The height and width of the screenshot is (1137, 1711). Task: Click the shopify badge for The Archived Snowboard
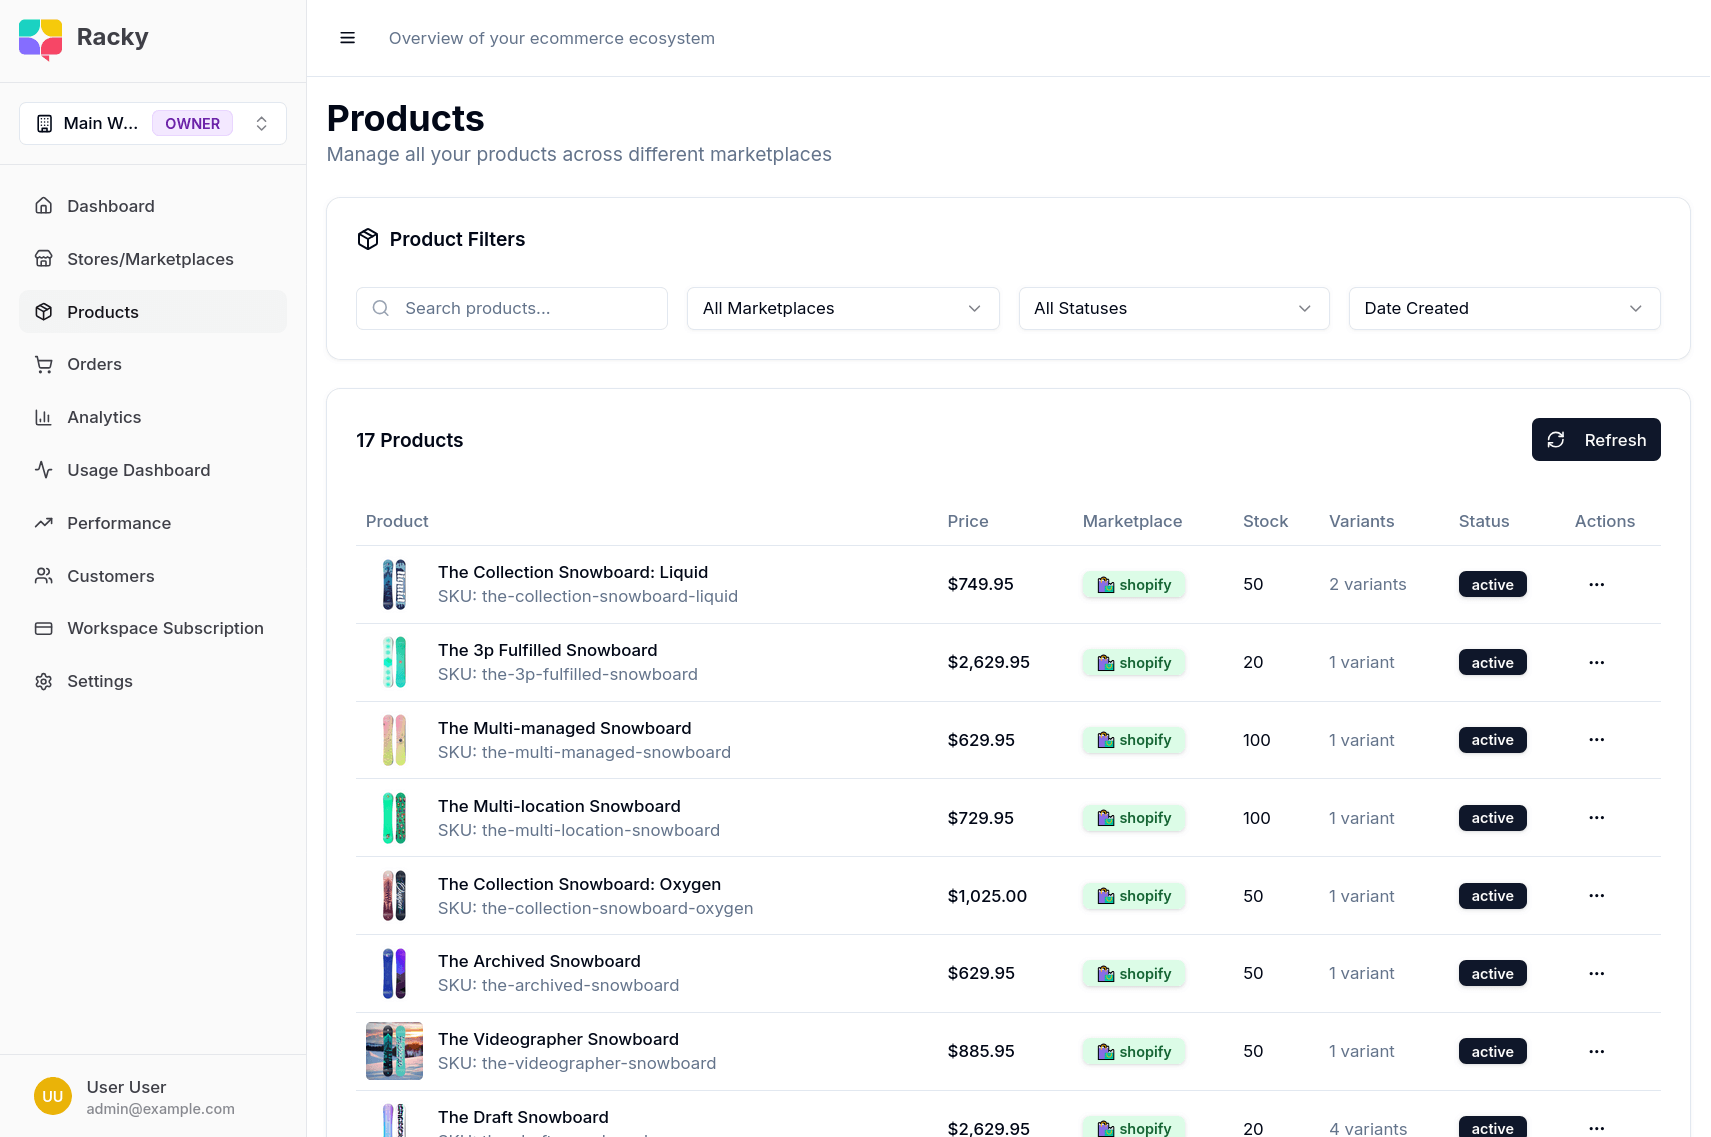(x=1134, y=974)
